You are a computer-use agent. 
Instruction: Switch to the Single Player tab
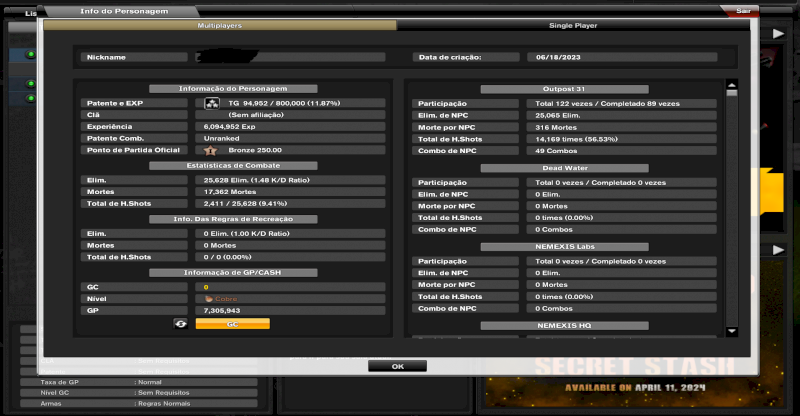[x=573, y=25]
